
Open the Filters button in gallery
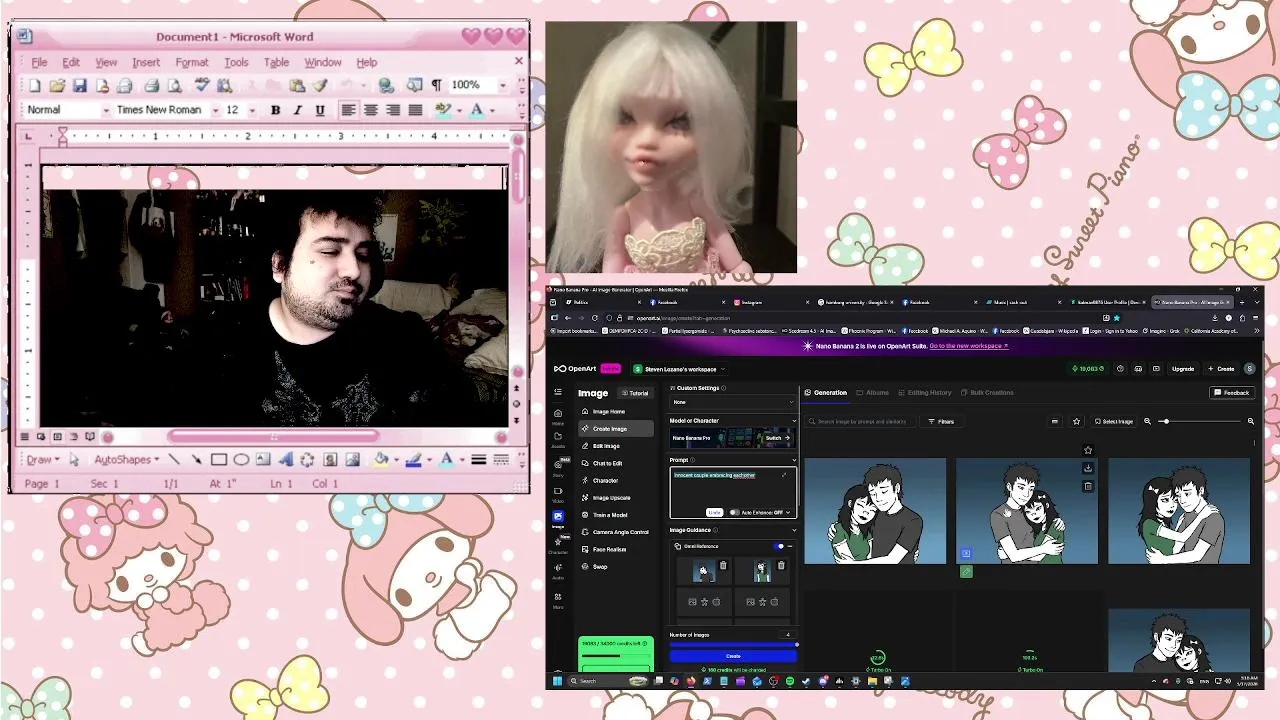941,421
